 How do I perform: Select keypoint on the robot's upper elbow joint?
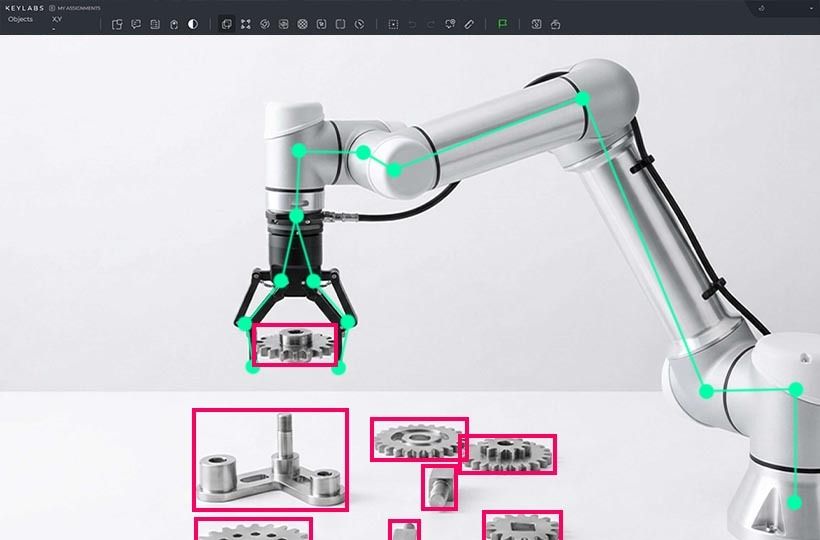583,98
